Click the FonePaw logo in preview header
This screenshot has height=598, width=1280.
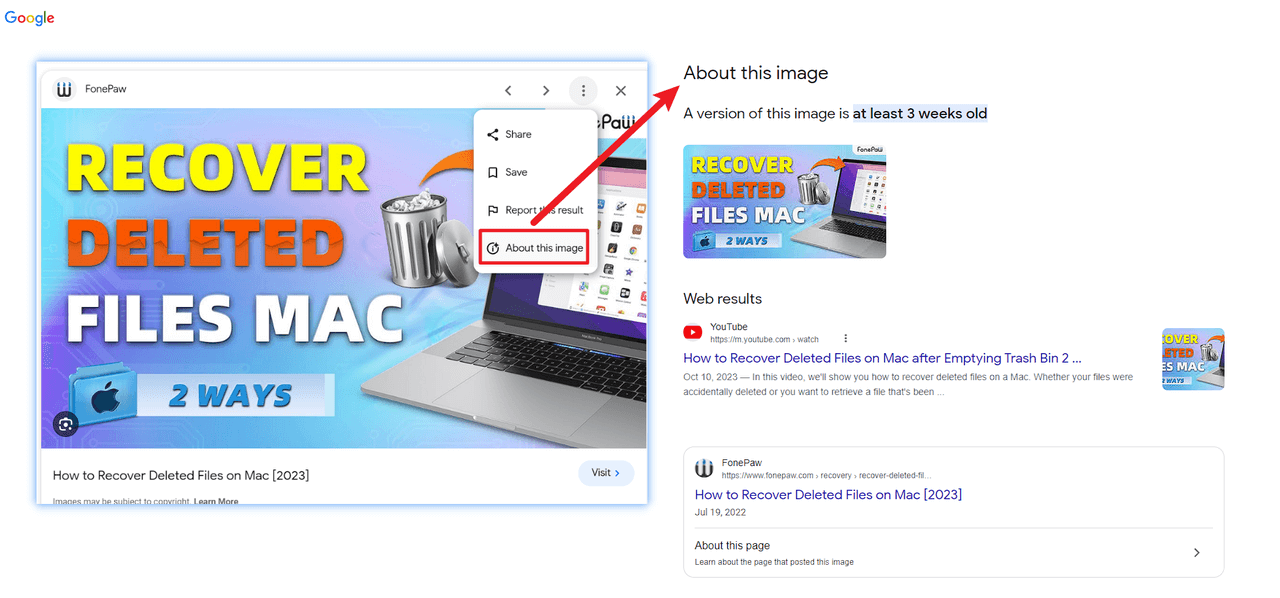coord(65,89)
